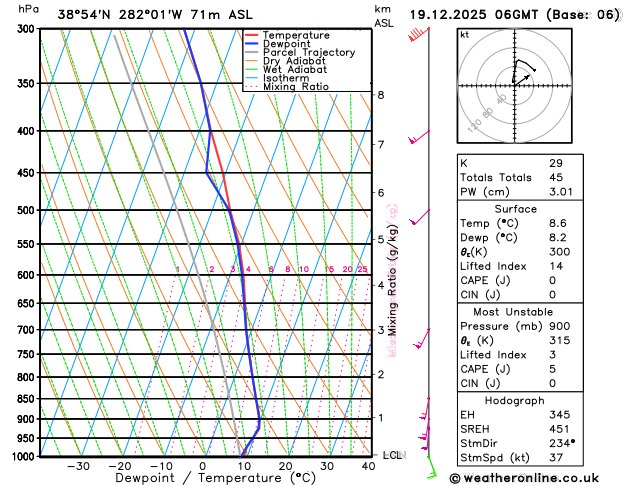Click the mixing ratio value 25 label
The image size is (629, 486).
[363, 269]
